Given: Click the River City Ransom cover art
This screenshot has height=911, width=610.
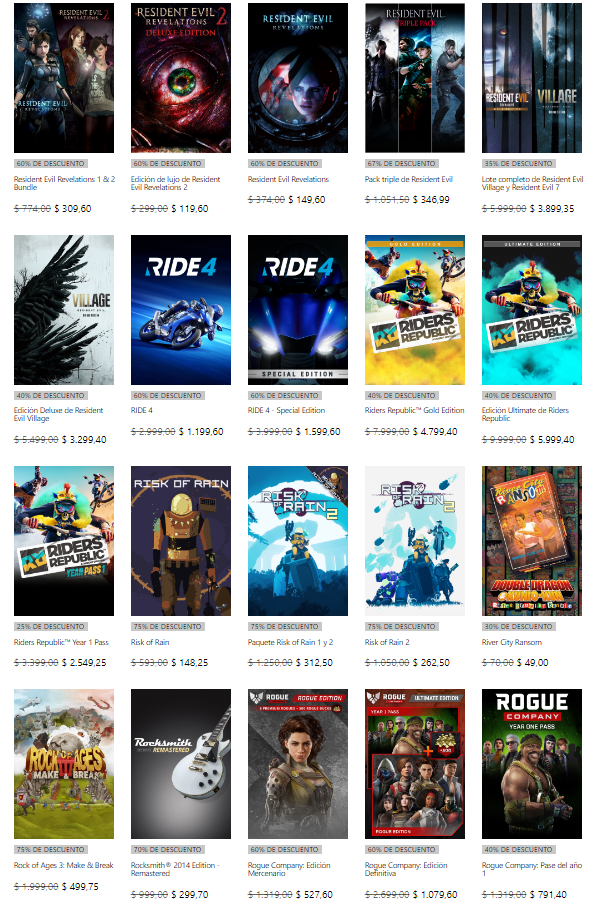Looking at the screenshot, I should 531,541.
